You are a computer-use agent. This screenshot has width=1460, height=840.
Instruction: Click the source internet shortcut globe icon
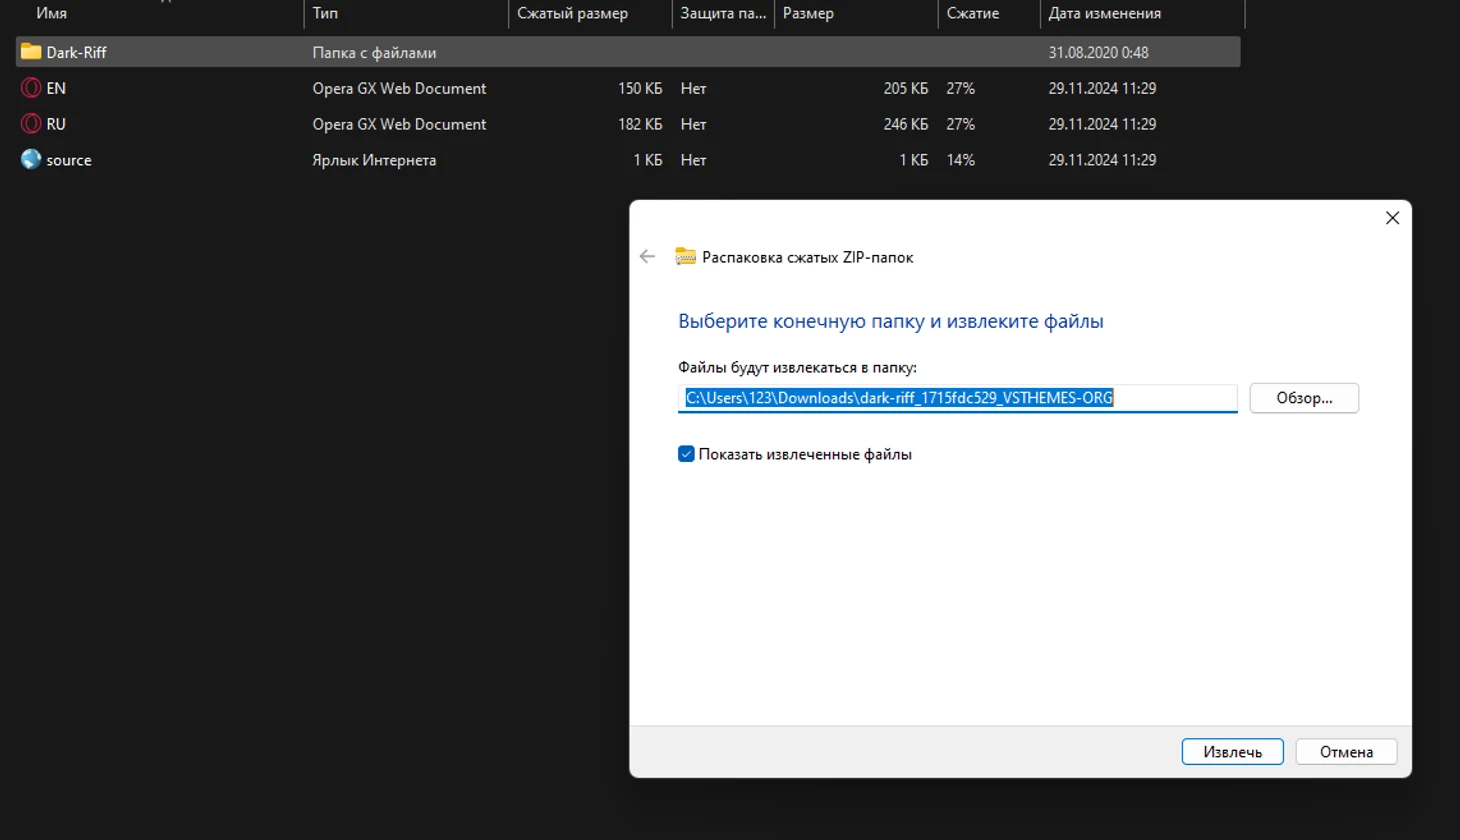(x=31, y=160)
